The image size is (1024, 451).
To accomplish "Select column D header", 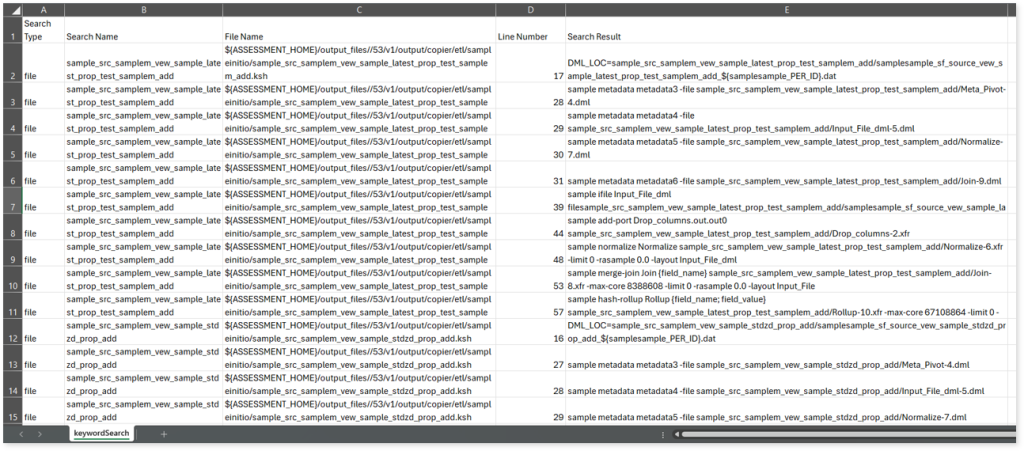I will click(530, 9).
